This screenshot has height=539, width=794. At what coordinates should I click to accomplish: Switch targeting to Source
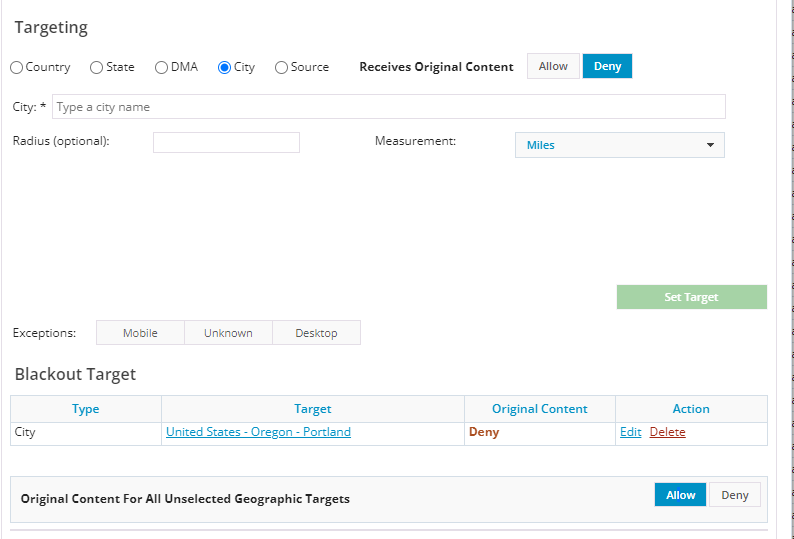pyautogui.click(x=281, y=68)
